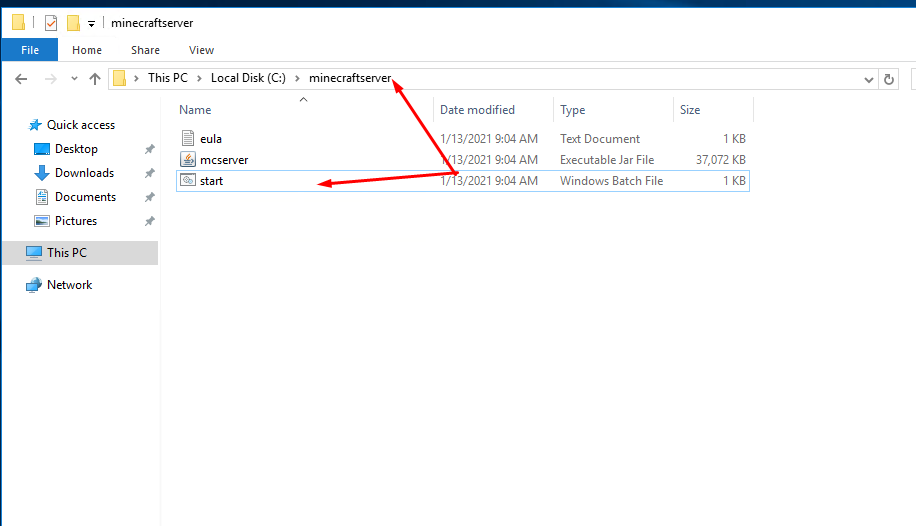Image resolution: width=916 pixels, height=526 pixels.
Task: Click the Properties quick access toolbar icon
Action: (x=51, y=23)
